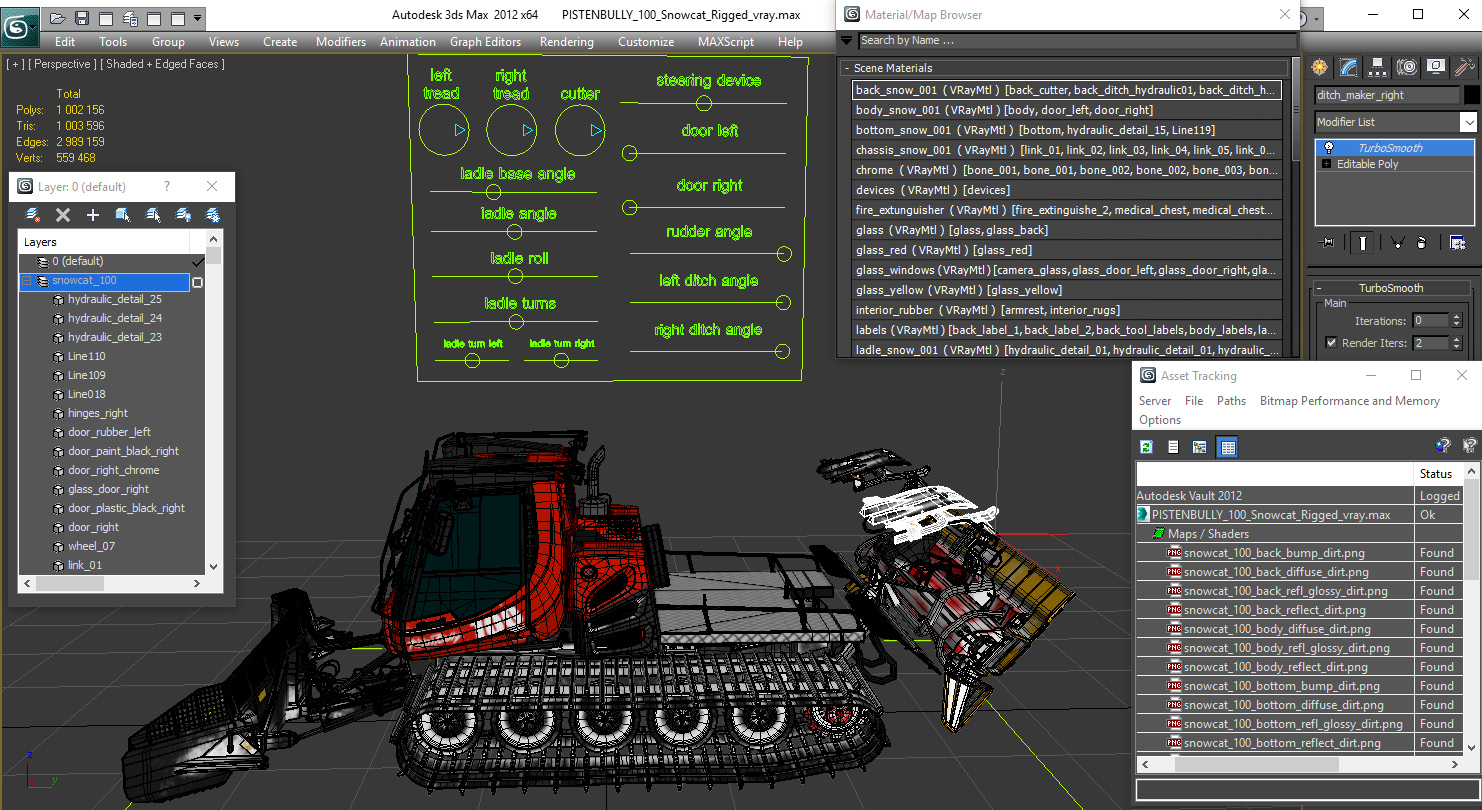1482x810 pixels.
Task: Open Bitmap Performance and Memory menu
Action: (x=1349, y=401)
